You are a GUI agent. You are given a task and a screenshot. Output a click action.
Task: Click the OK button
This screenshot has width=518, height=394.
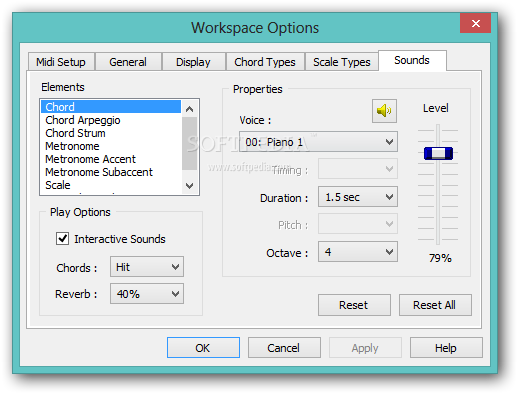click(203, 348)
